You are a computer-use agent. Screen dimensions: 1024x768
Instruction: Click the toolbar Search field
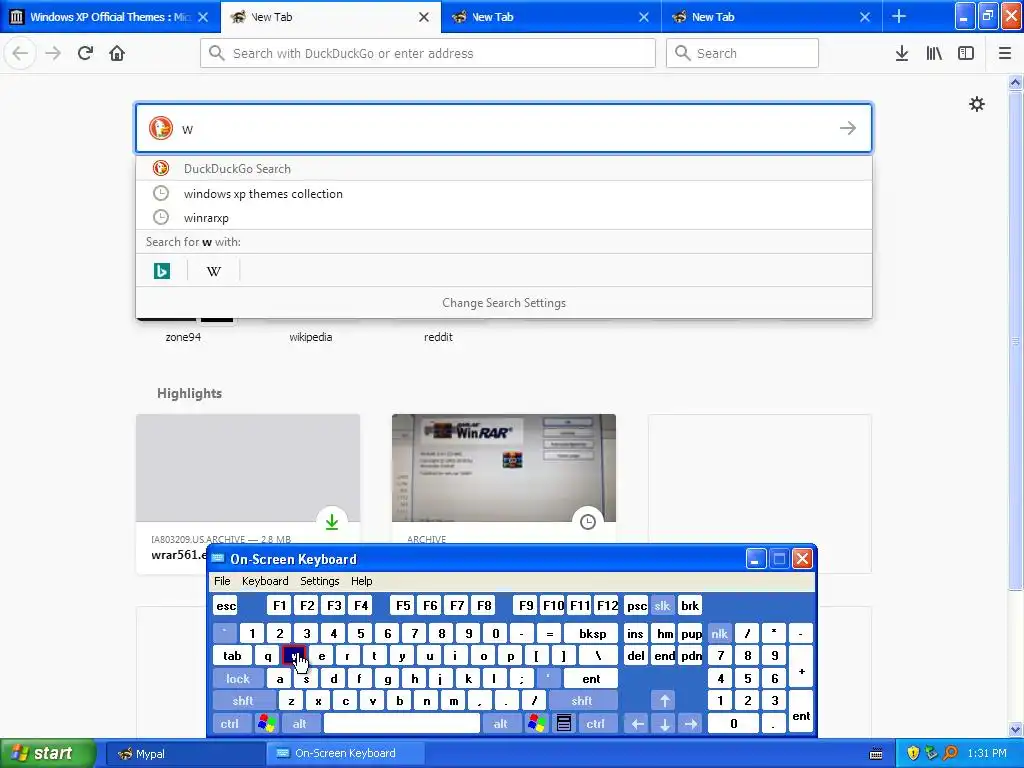tap(743, 53)
